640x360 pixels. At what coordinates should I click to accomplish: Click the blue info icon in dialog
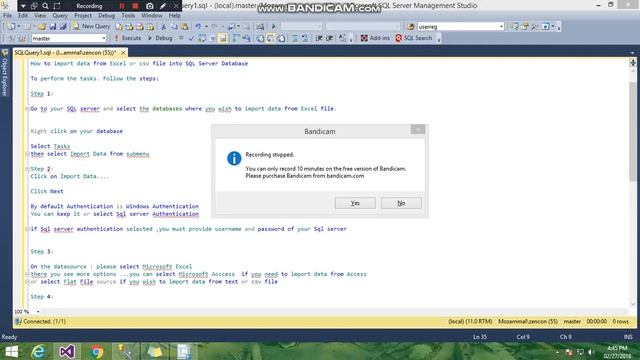point(234,158)
